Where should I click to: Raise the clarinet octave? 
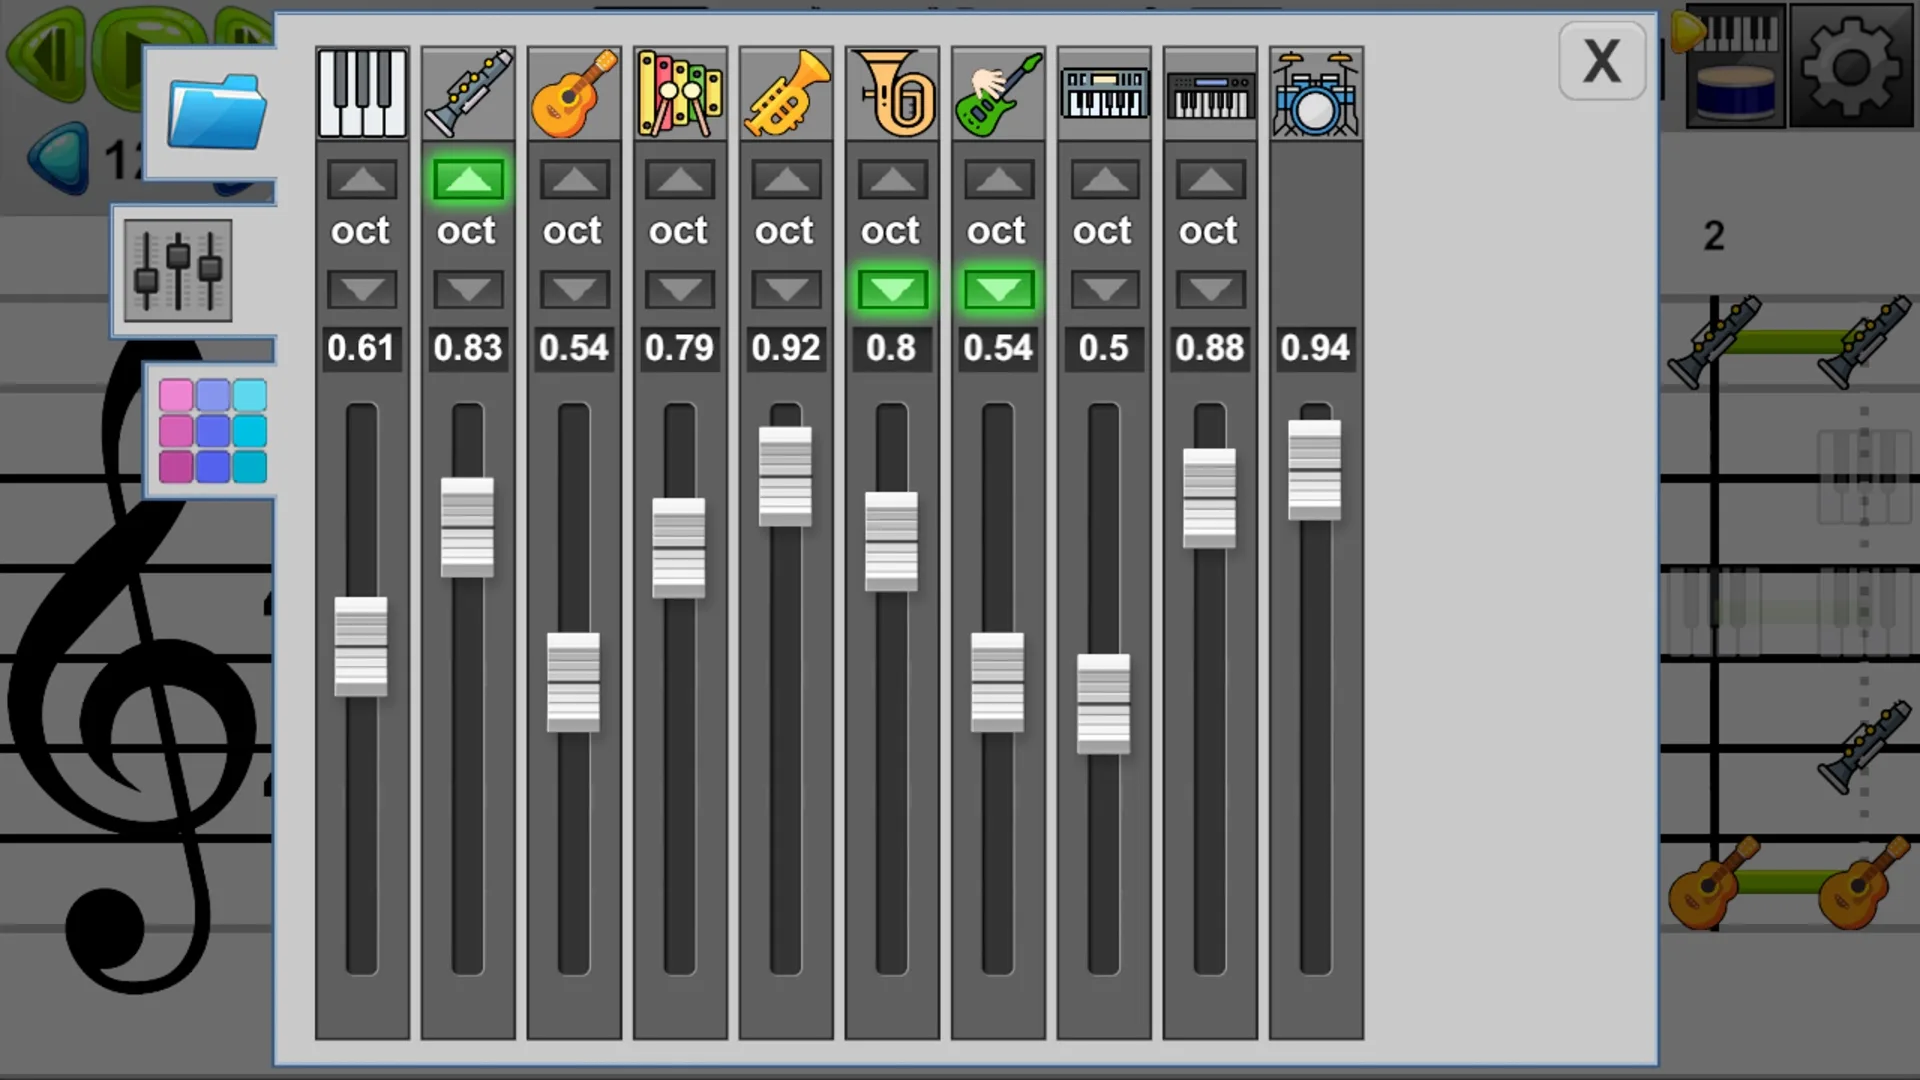point(467,180)
